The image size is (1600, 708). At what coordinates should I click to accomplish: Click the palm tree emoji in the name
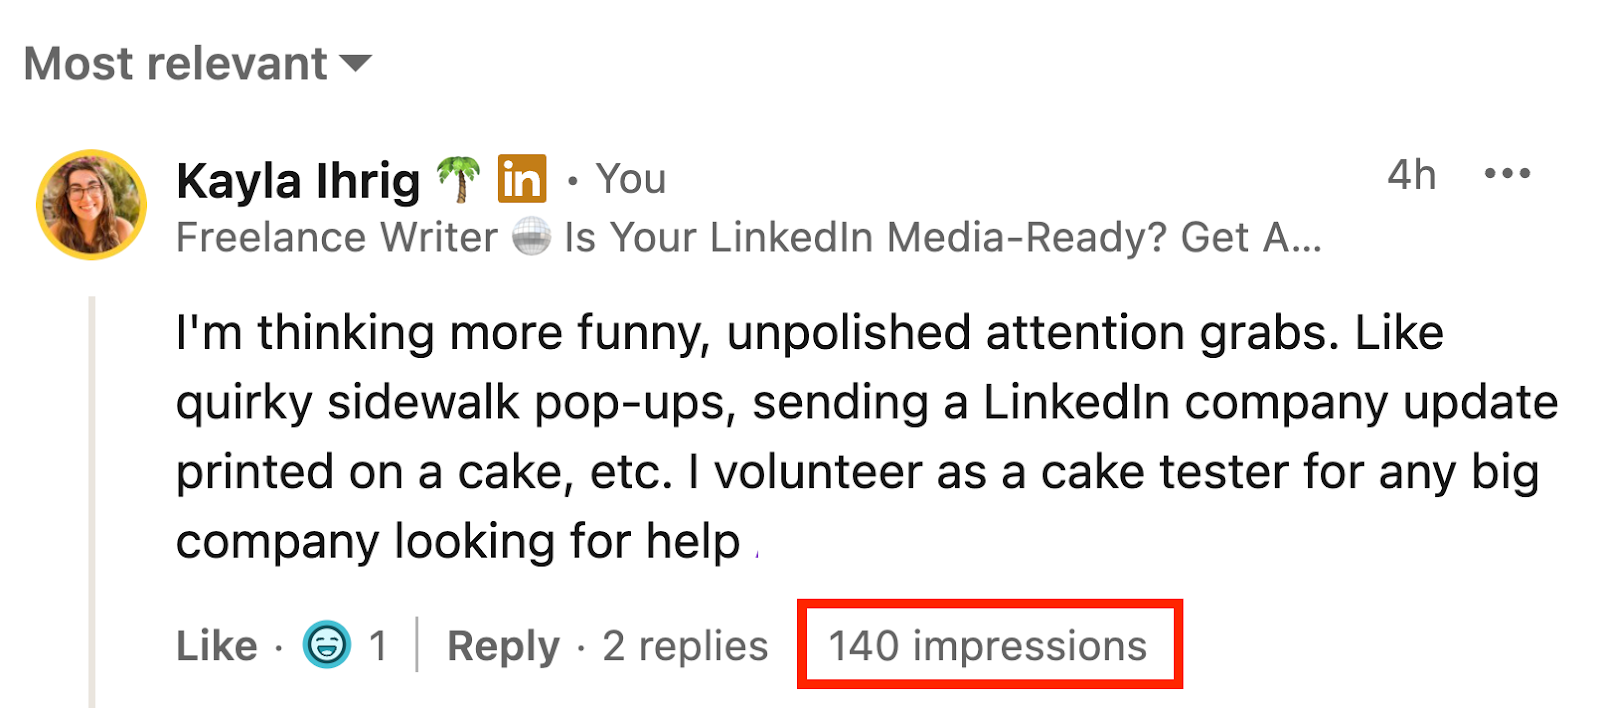[x=460, y=180]
